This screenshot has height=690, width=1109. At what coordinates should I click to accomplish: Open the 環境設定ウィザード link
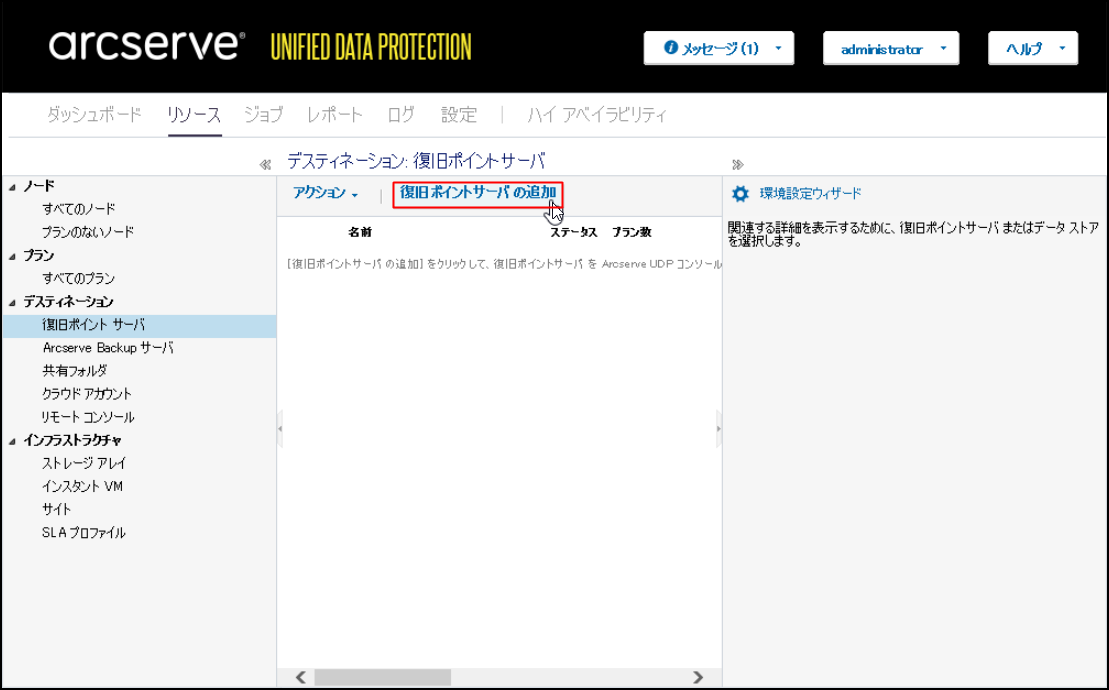(x=810, y=194)
